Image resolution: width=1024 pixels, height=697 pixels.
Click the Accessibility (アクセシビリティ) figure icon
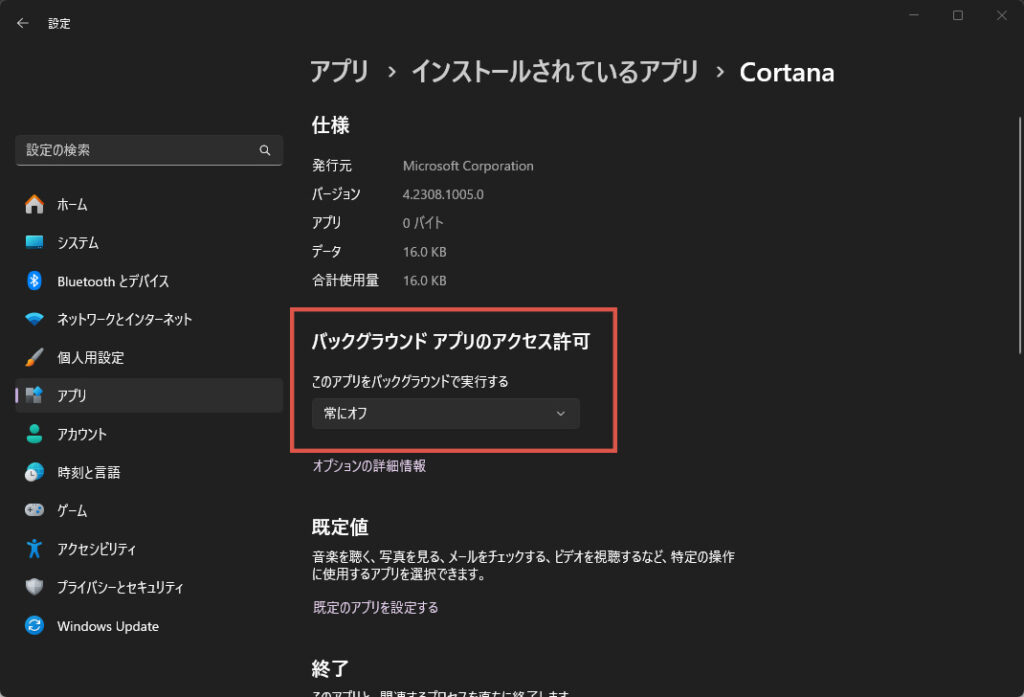click(35, 549)
